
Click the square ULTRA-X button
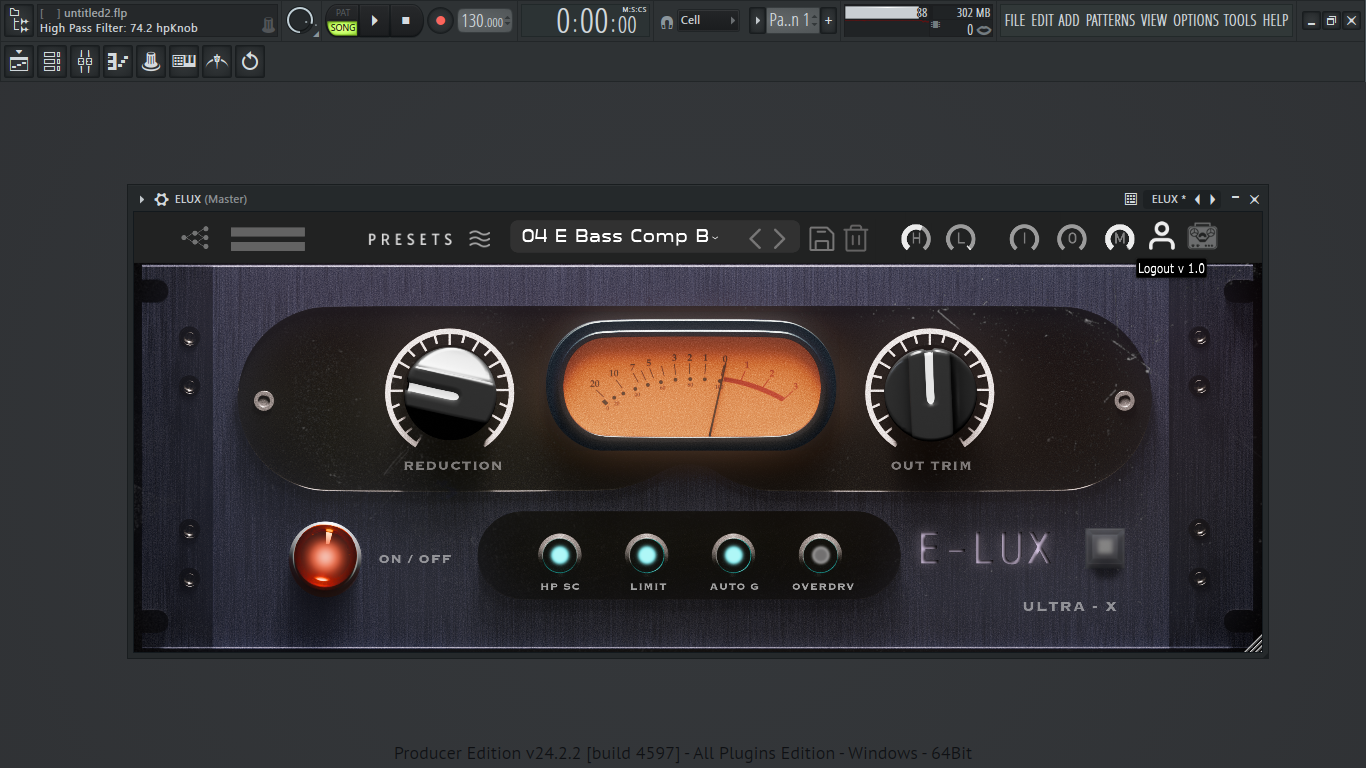tap(1105, 549)
